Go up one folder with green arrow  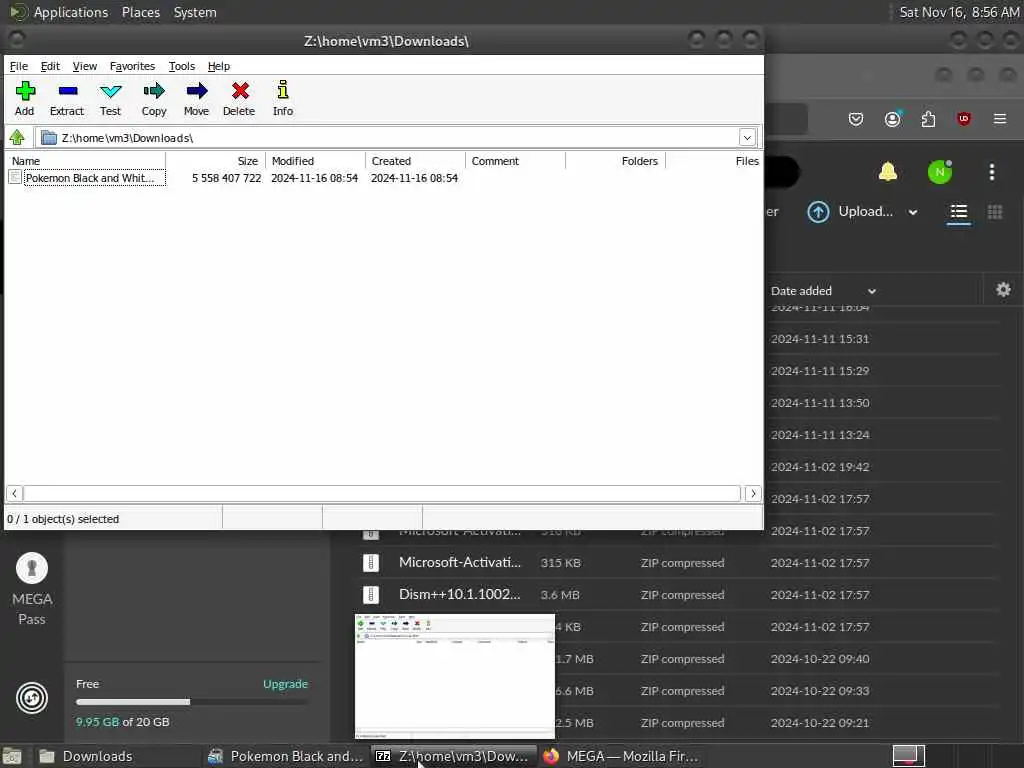(17, 138)
